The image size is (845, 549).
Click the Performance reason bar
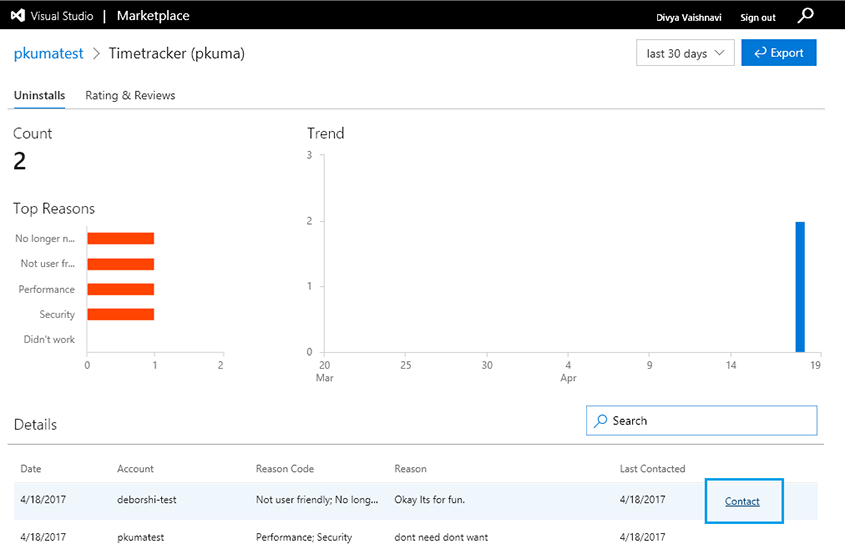[x=121, y=289]
